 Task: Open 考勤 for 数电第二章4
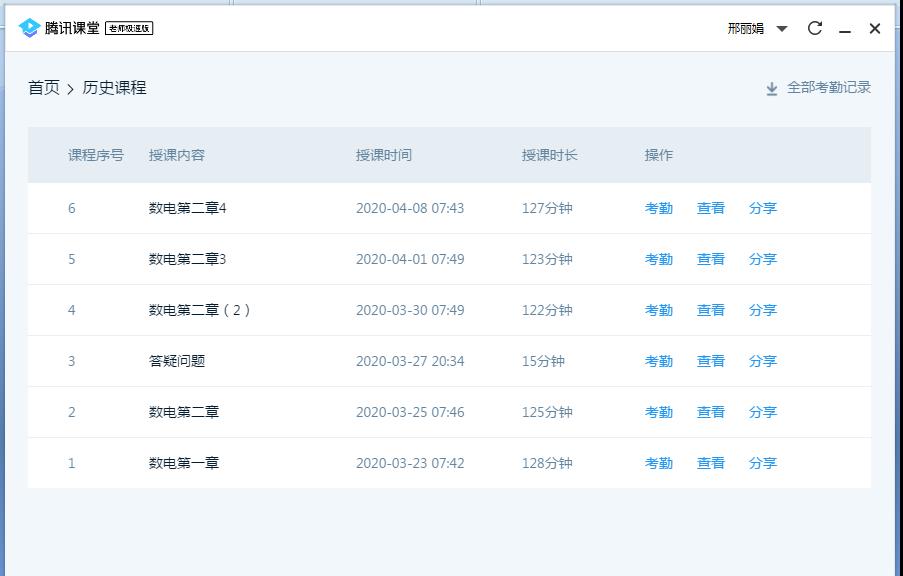[658, 208]
